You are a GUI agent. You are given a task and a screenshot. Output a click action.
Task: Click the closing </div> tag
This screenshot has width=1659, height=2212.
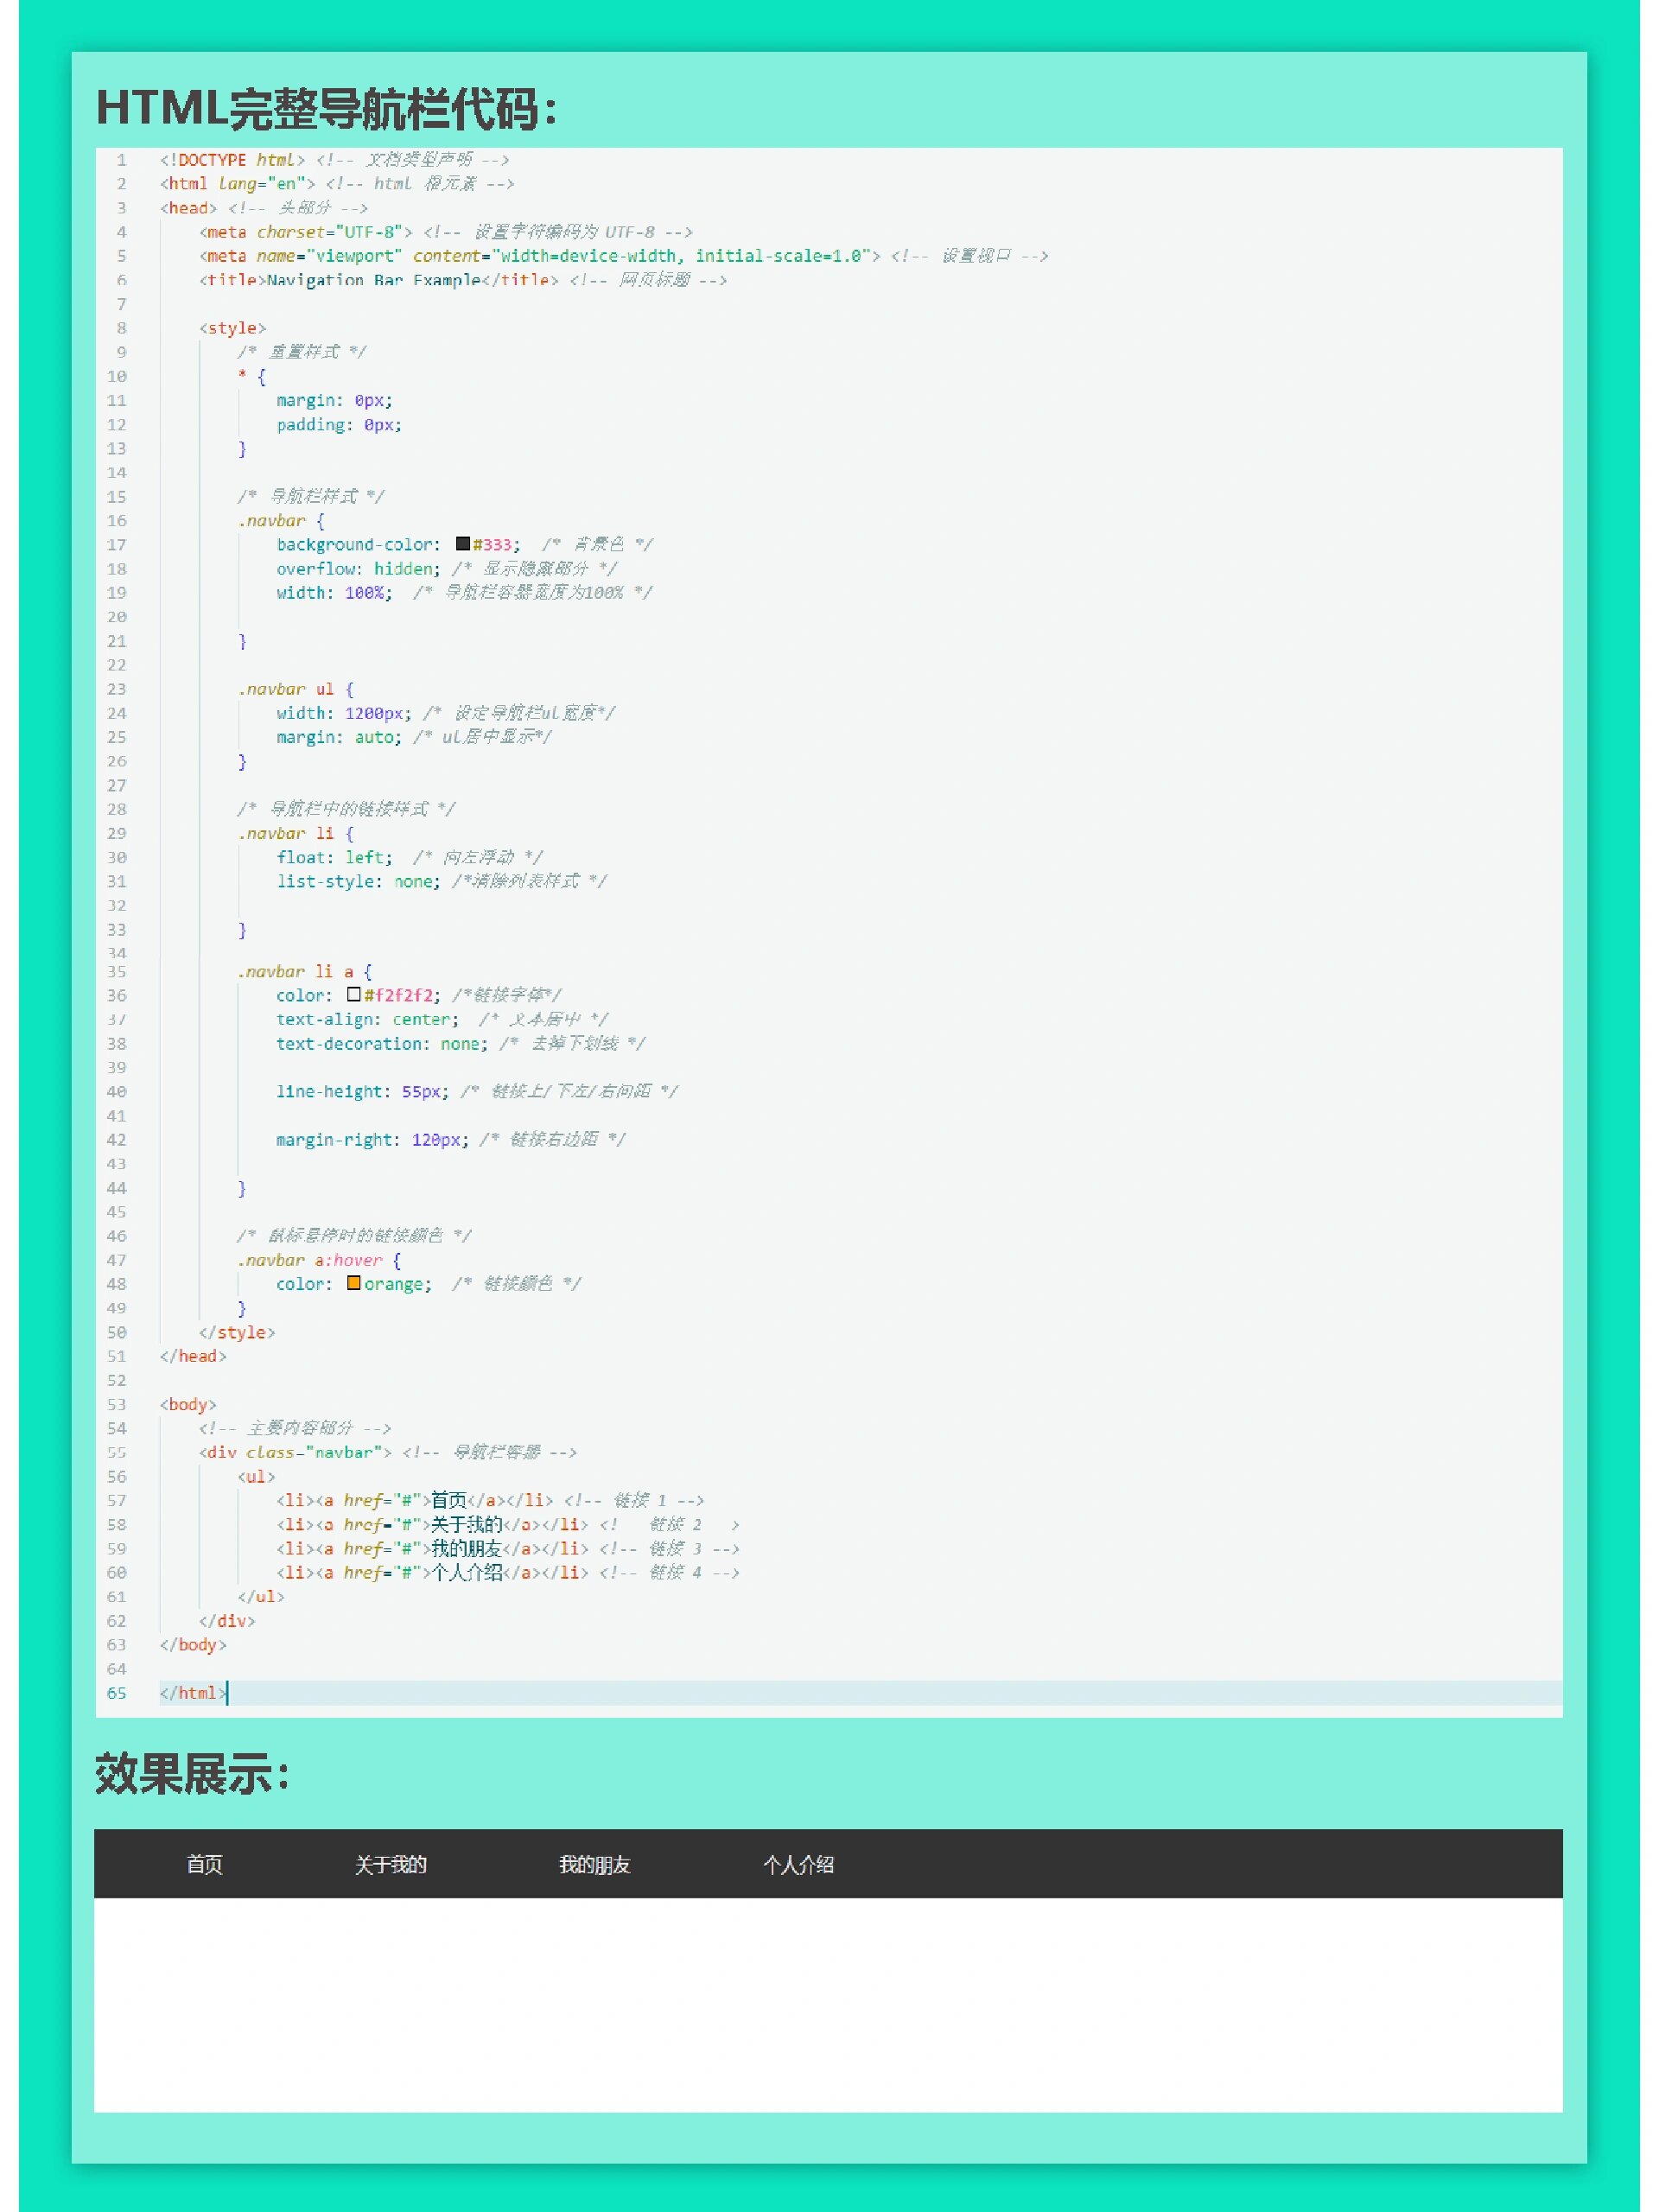pos(227,1620)
